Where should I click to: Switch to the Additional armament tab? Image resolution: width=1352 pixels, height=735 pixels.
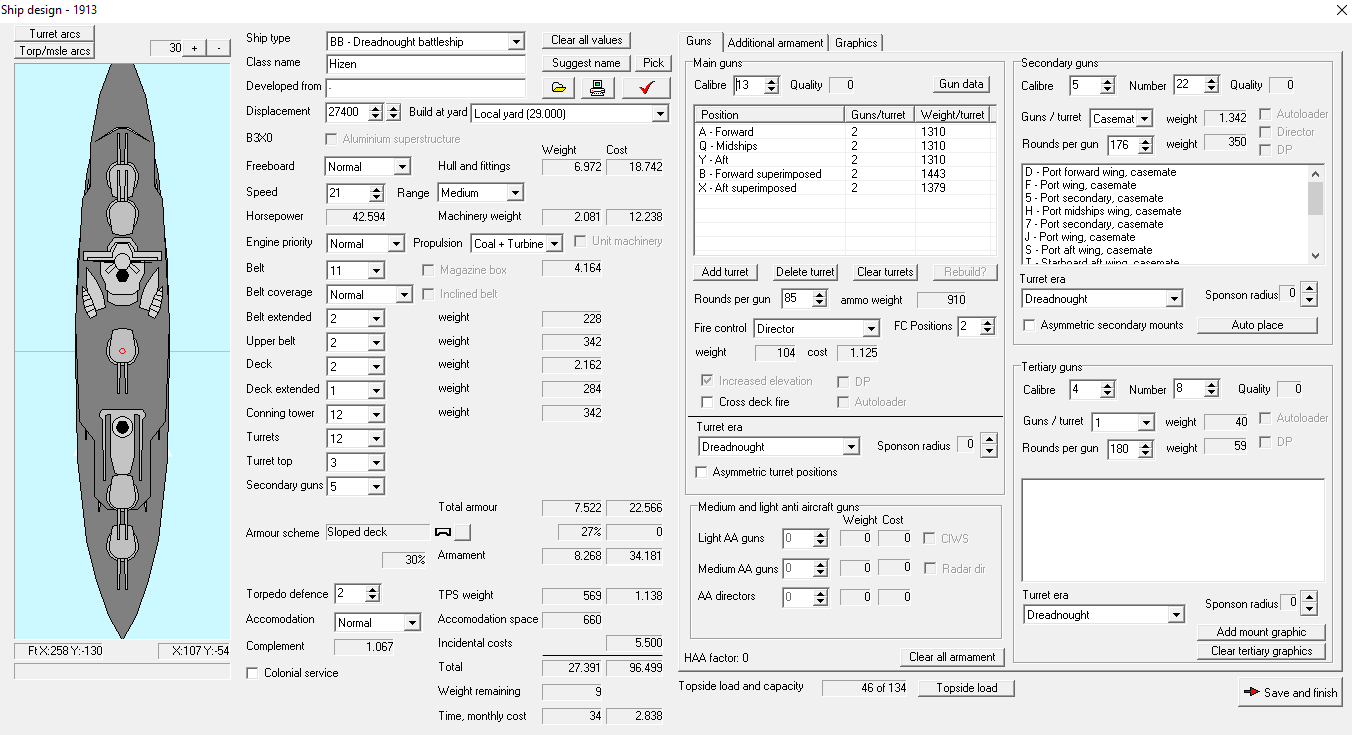click(776, 43)
